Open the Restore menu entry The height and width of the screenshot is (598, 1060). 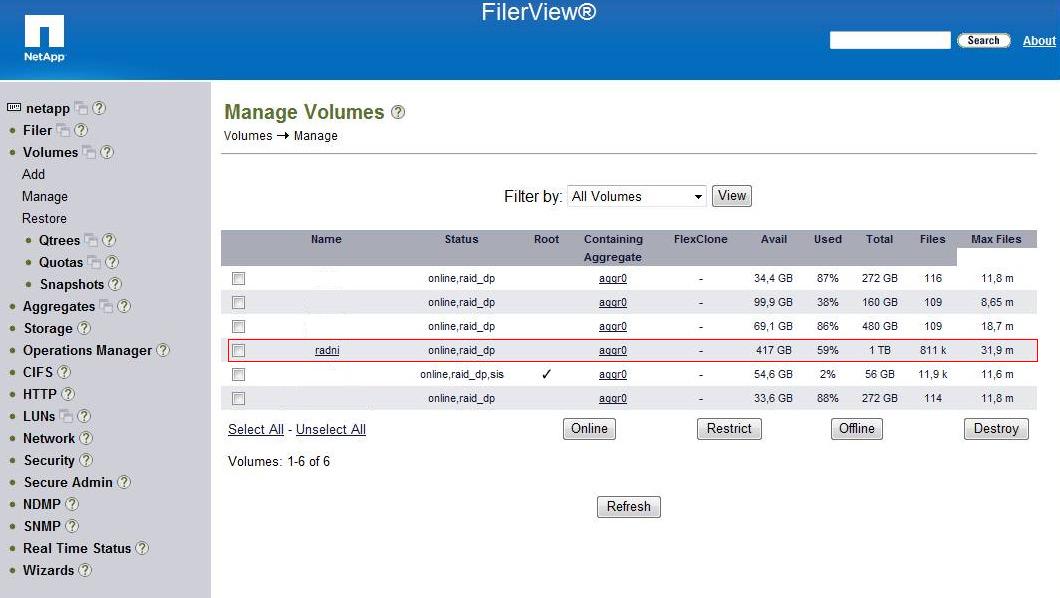tap(44, 218)
